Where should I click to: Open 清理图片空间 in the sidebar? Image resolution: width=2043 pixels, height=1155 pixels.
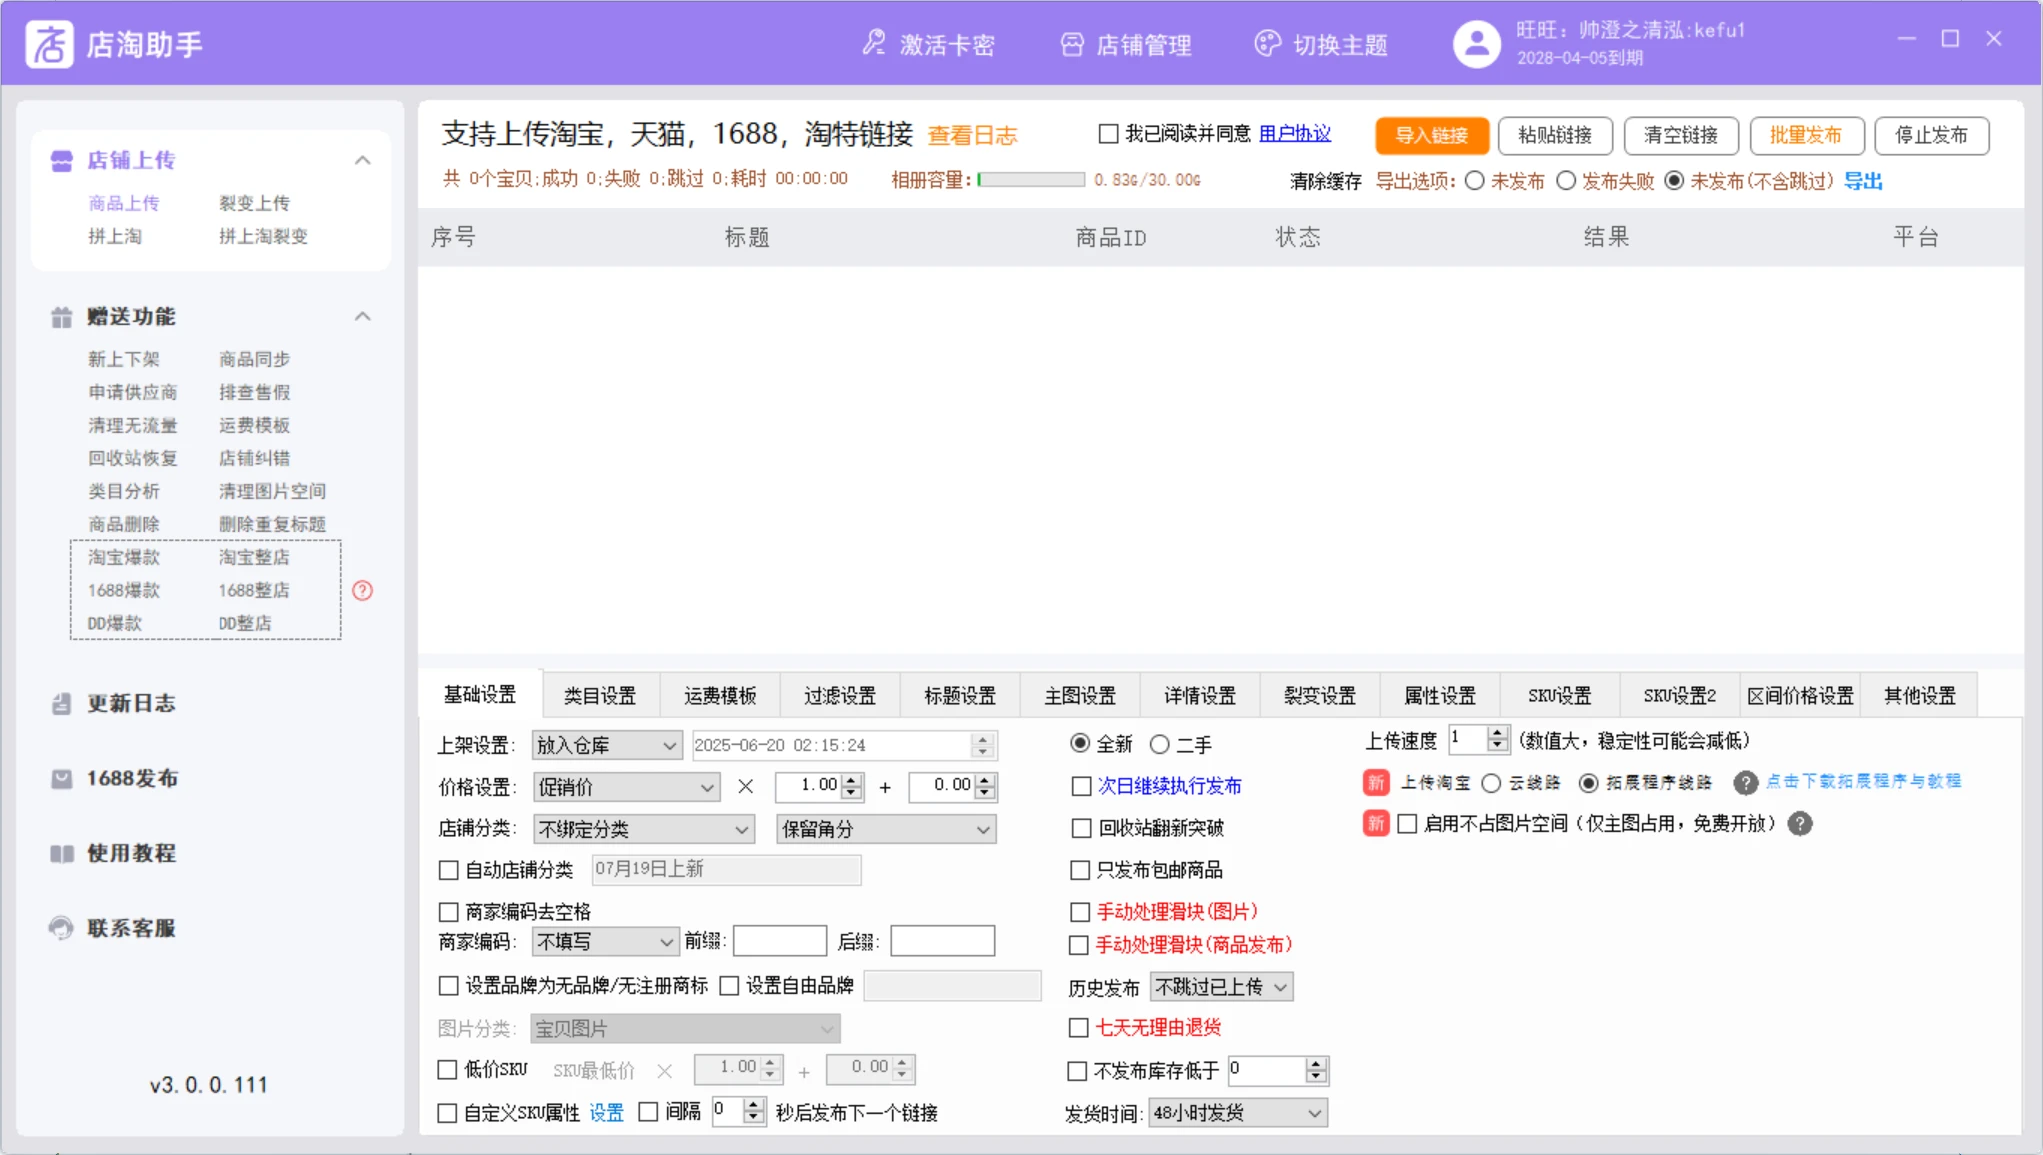[x=272, y=491]
